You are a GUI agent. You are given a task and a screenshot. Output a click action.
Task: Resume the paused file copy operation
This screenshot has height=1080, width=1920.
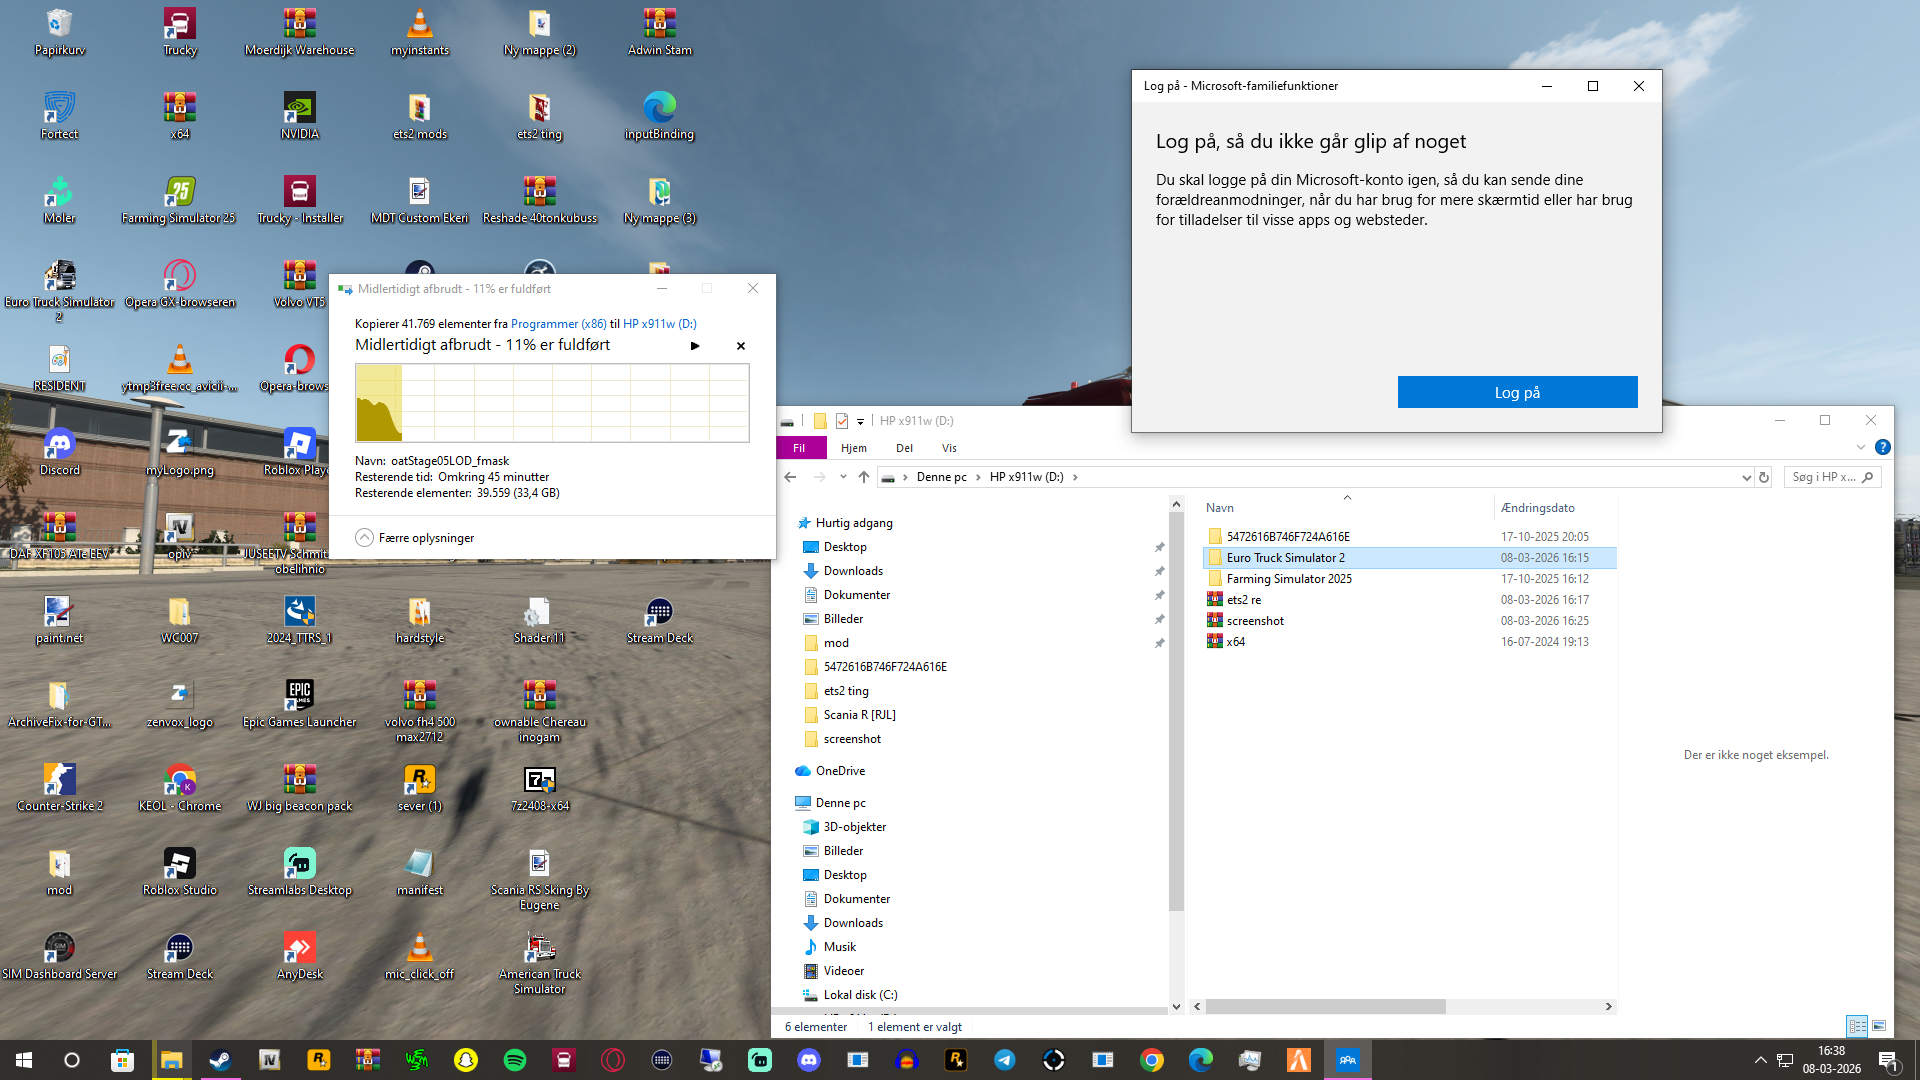(x=695, y=346)
